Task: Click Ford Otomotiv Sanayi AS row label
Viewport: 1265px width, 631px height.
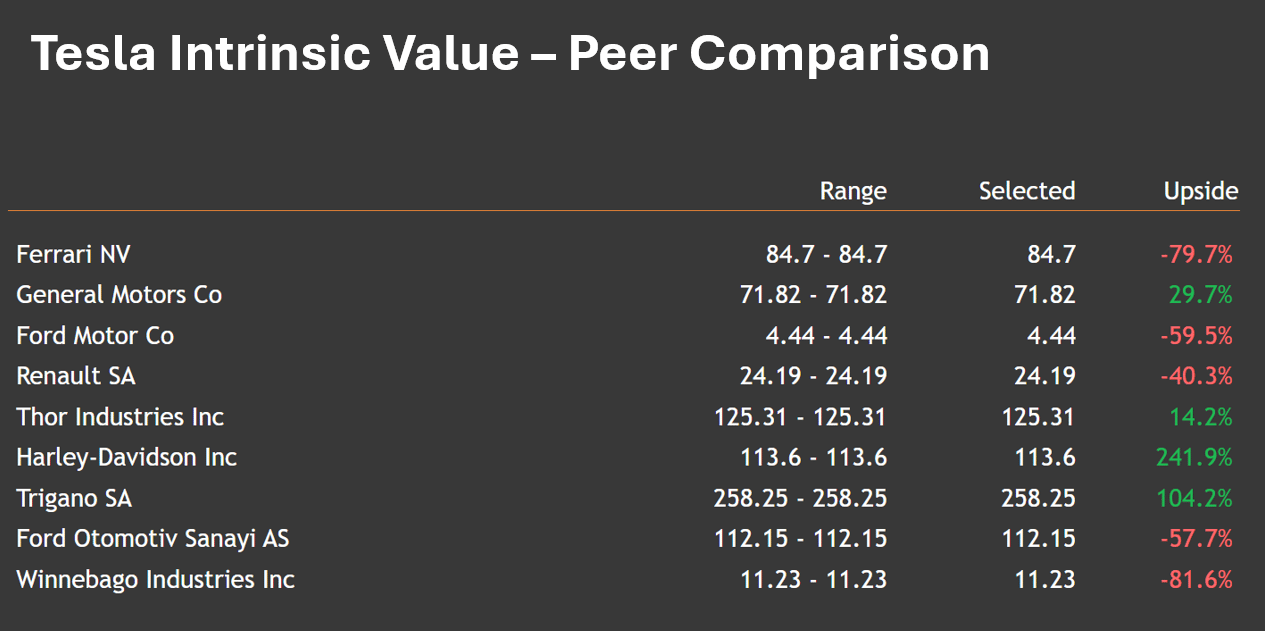Action: point(153,539)
